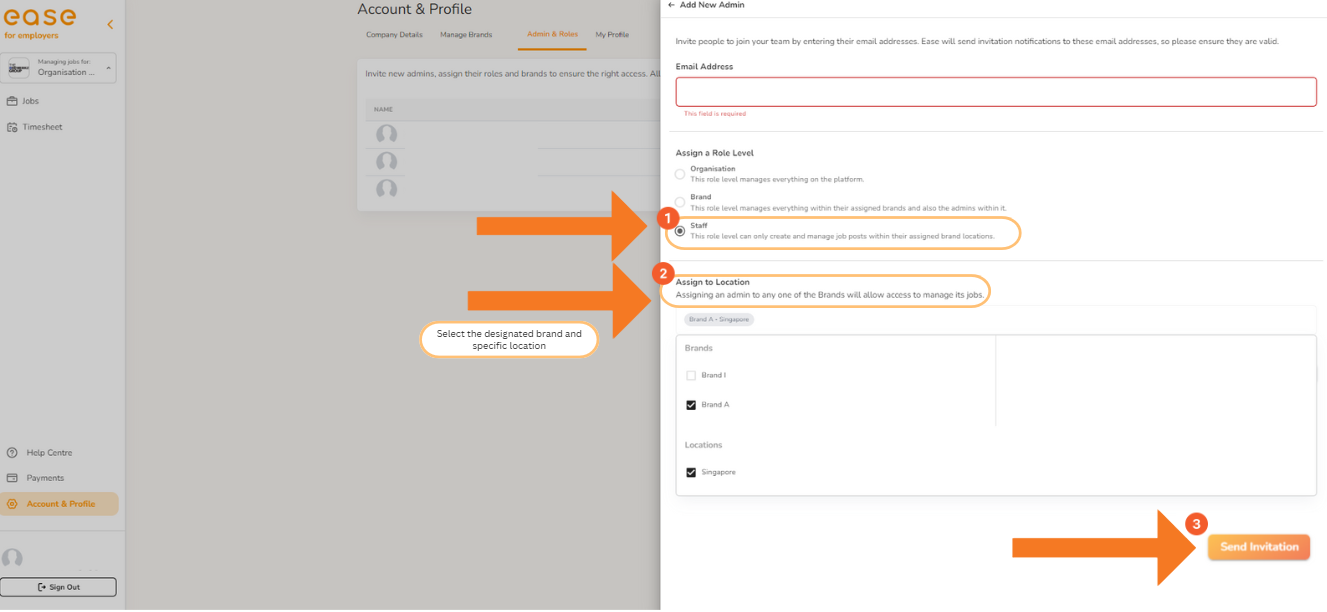Viewport: 1327px width, 612px height.
Task: Select the Staff role level radio
Action: tap(680, 230)
